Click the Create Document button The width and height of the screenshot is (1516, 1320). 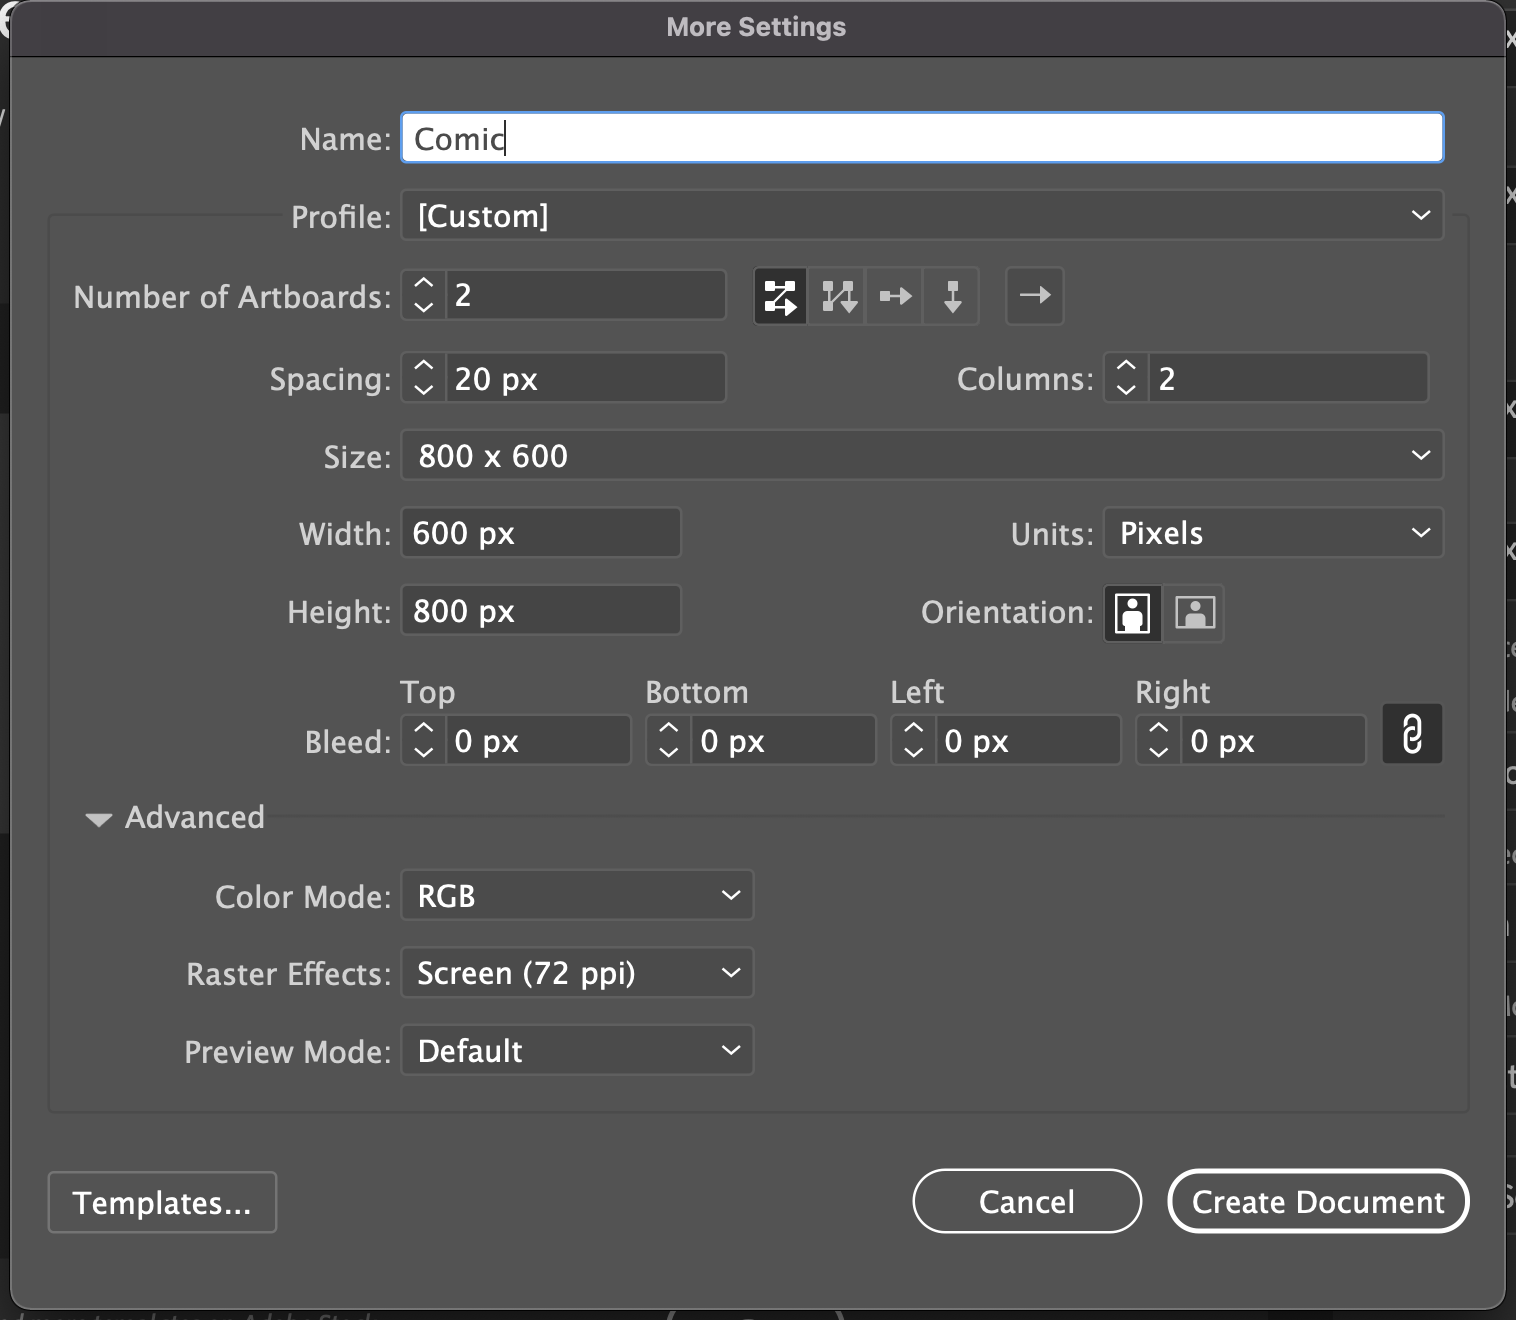1317,1201
